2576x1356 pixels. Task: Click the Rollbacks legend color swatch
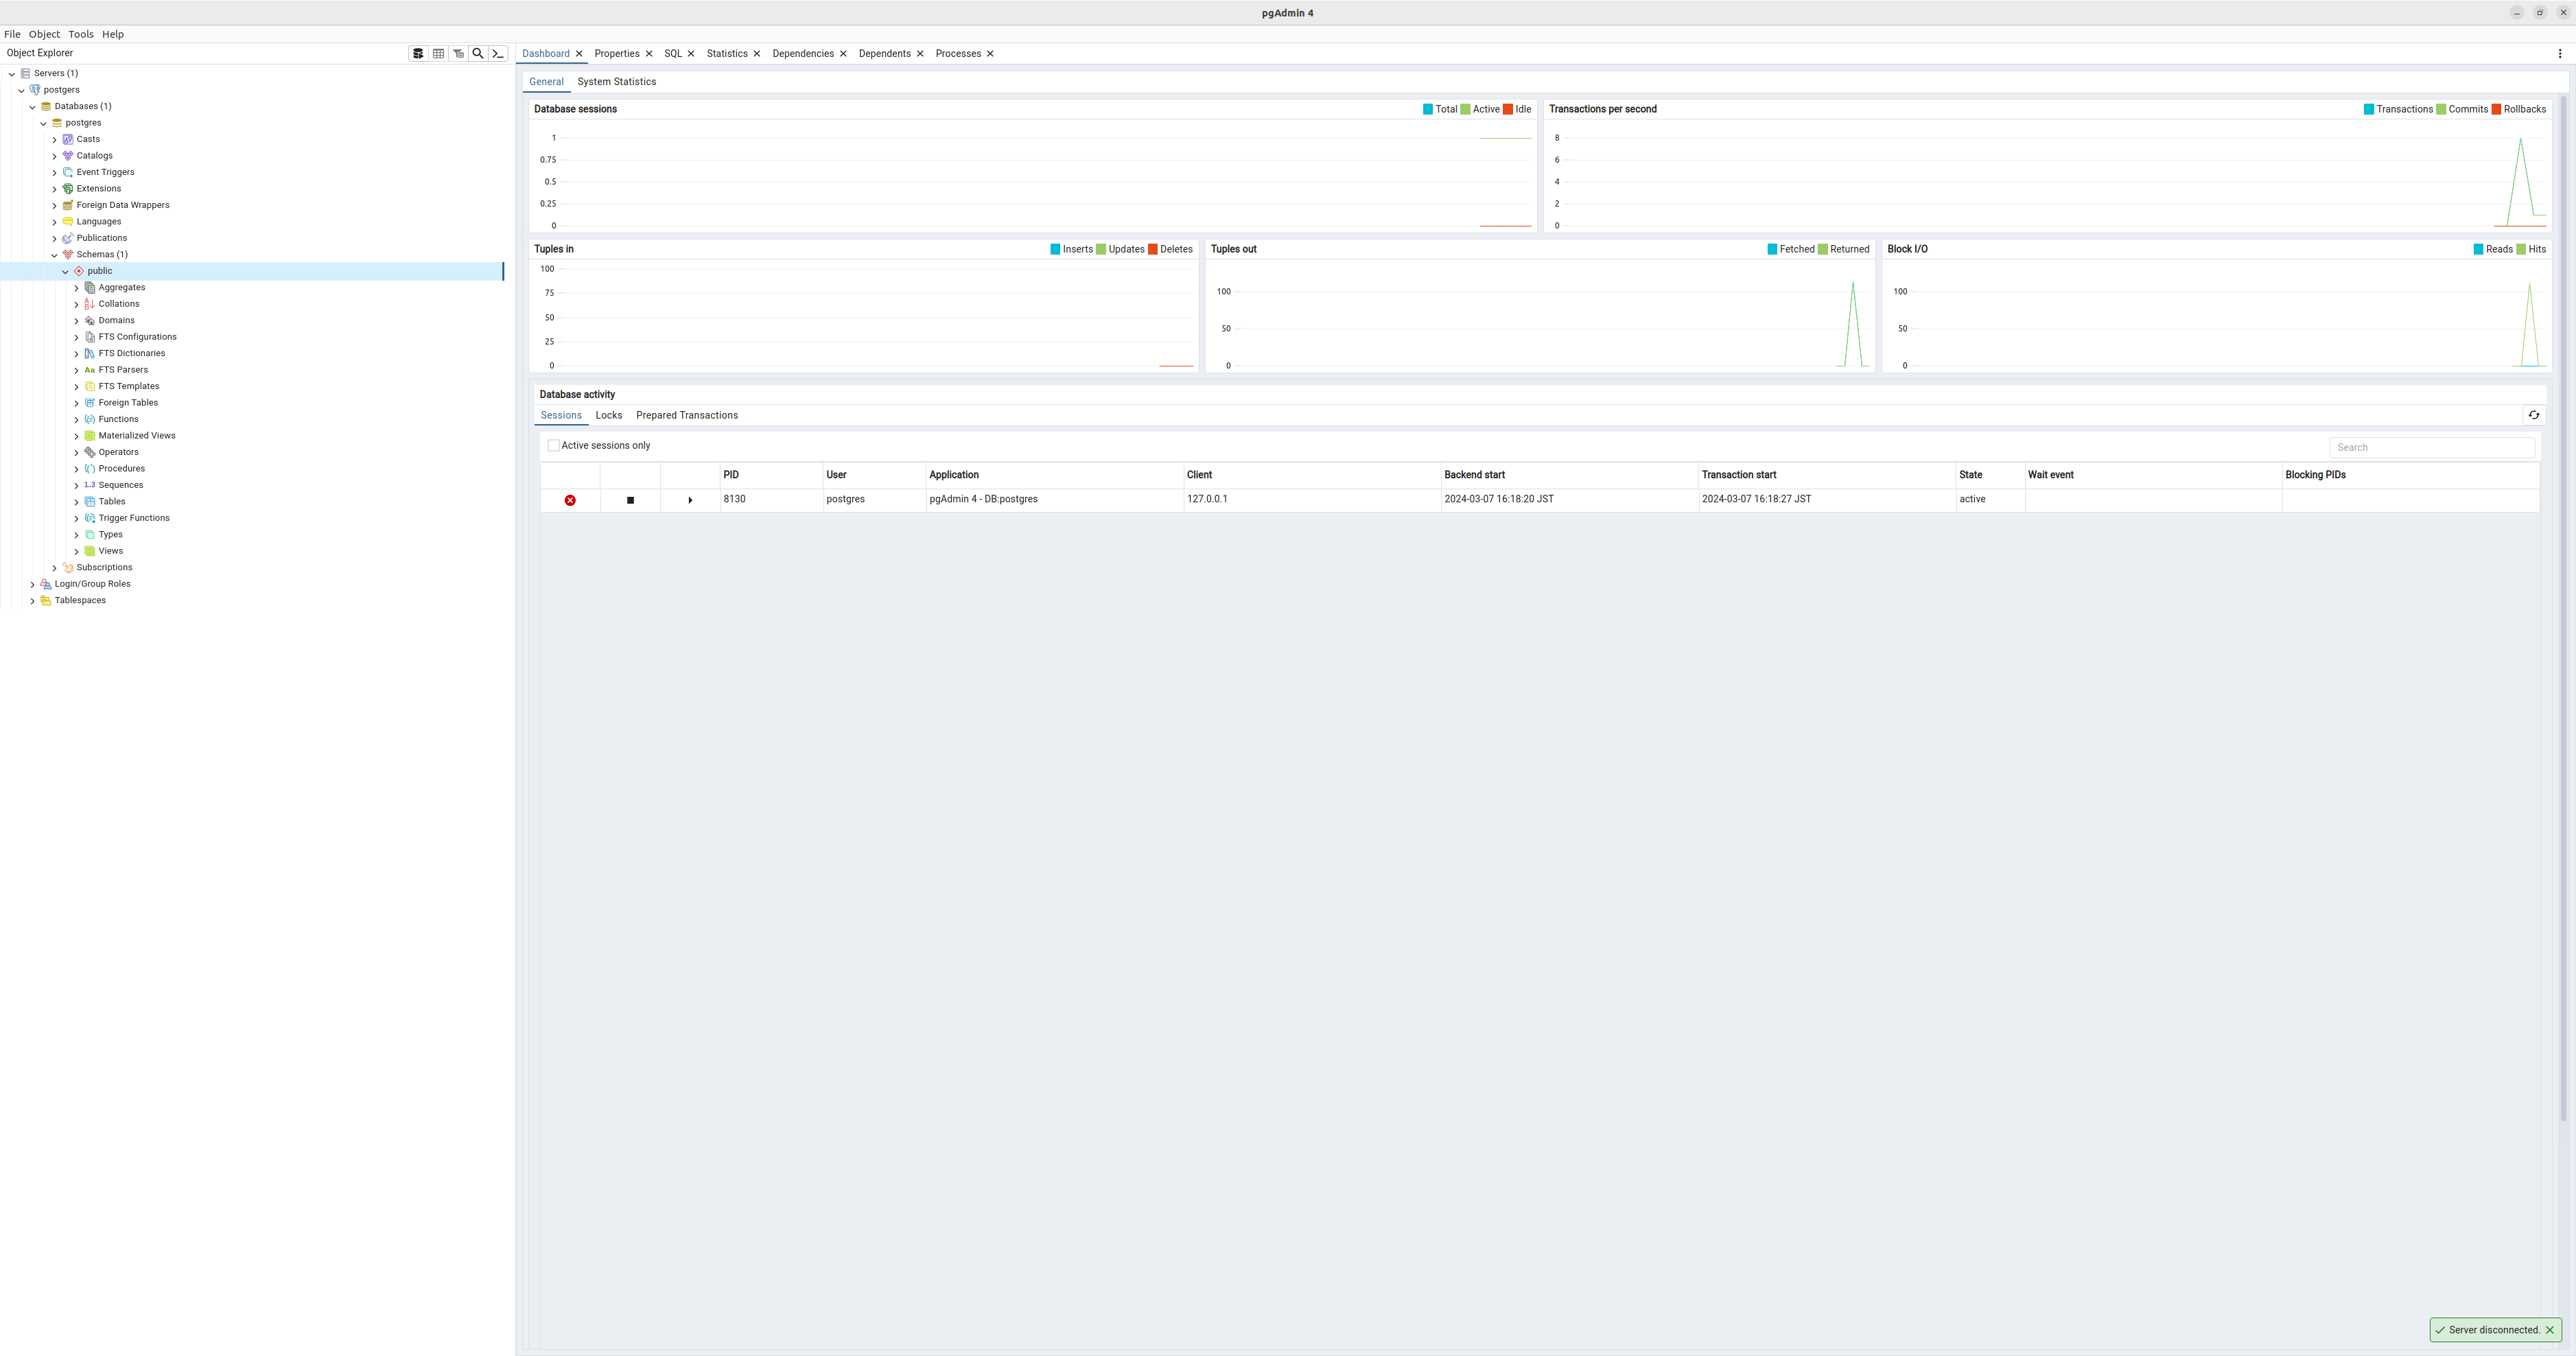pyautogui.click(x=2496, y=110)
